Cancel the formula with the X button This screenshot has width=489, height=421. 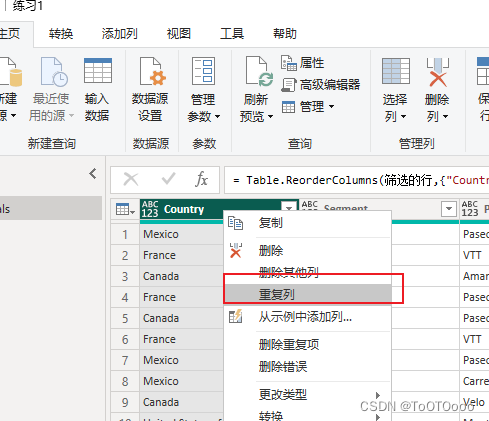[131, 179]
